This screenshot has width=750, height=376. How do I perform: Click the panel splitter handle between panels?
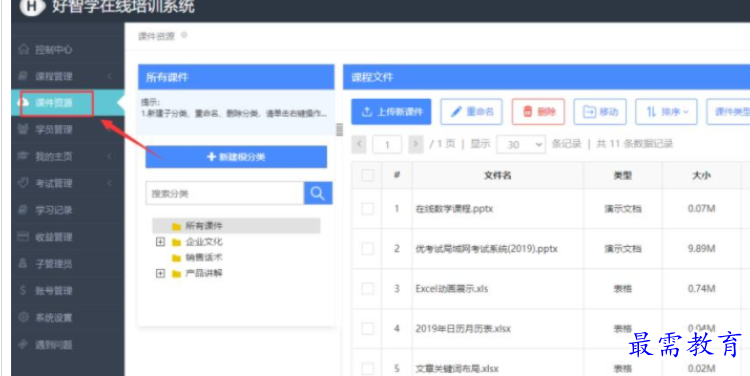point(339,130)
